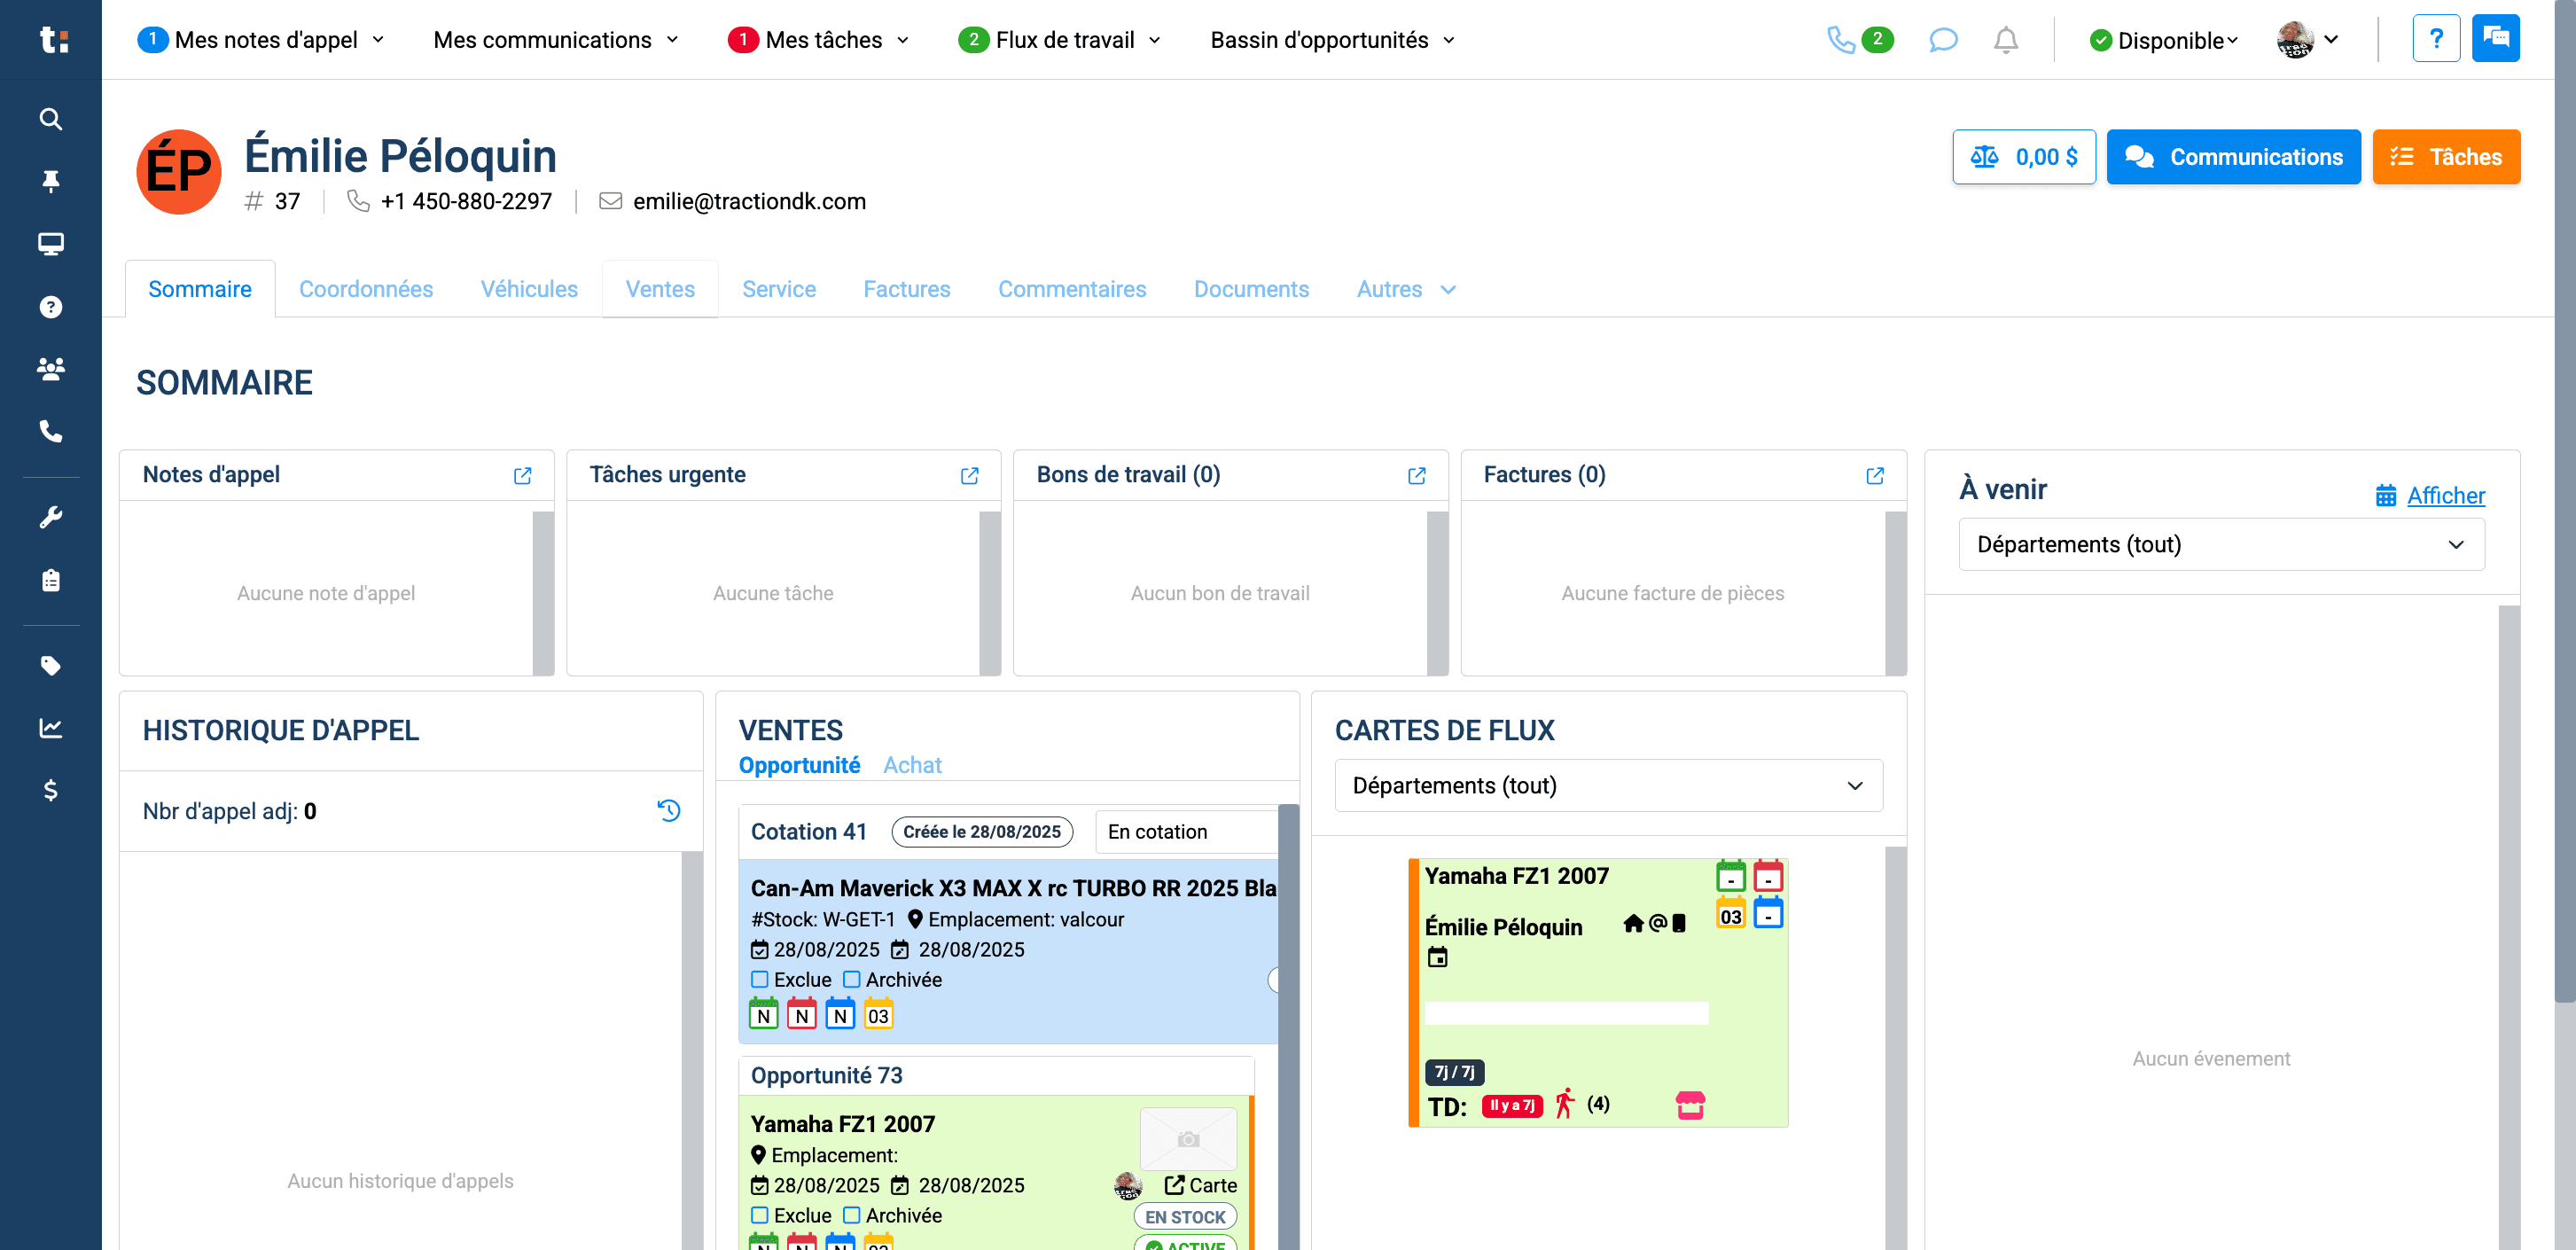This screenshot has width=2576, height=1250.
Task: Click the header question-mark help button
Action: 2436,39
